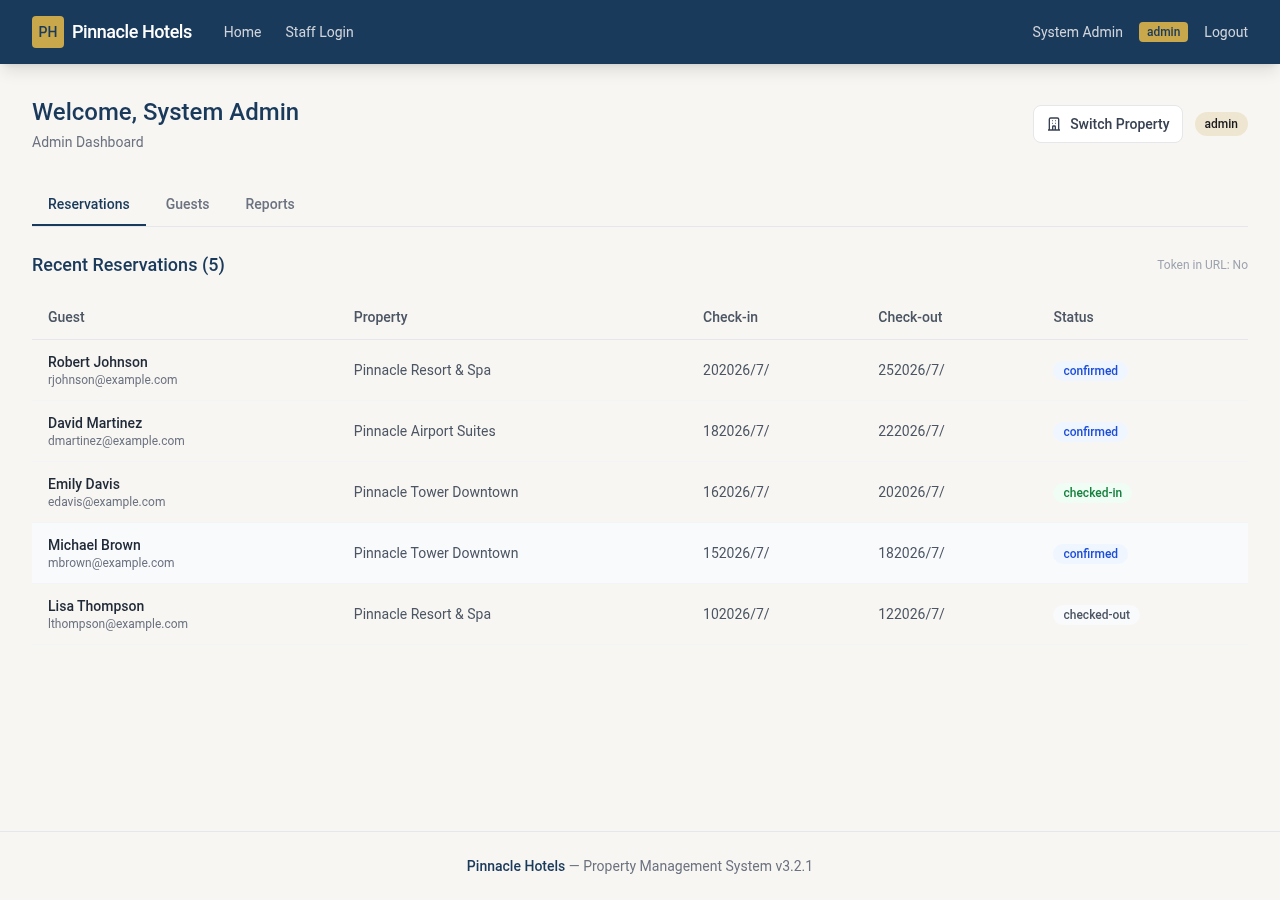Click check-out date 252026/7/

pyautogui.click(x=911, y=370)
